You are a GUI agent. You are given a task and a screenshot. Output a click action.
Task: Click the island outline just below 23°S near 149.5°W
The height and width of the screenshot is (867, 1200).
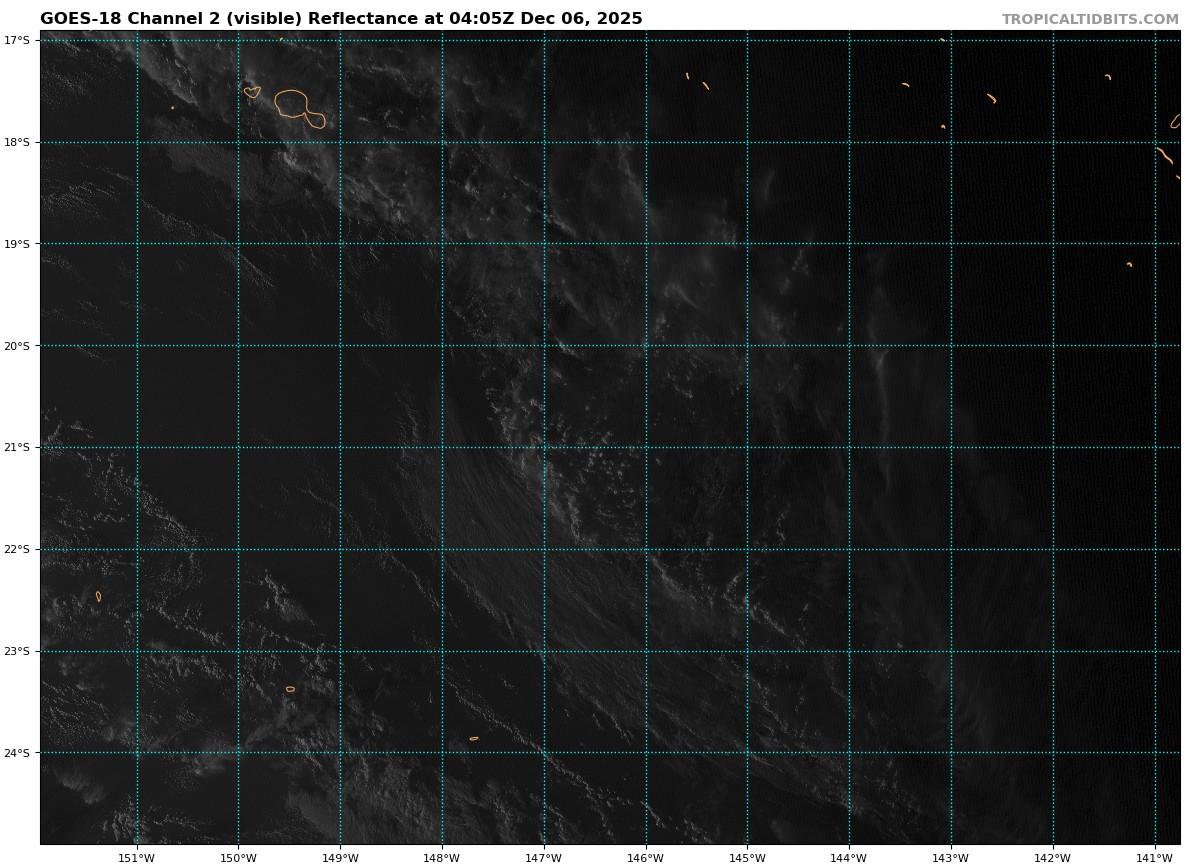point(290,689)
